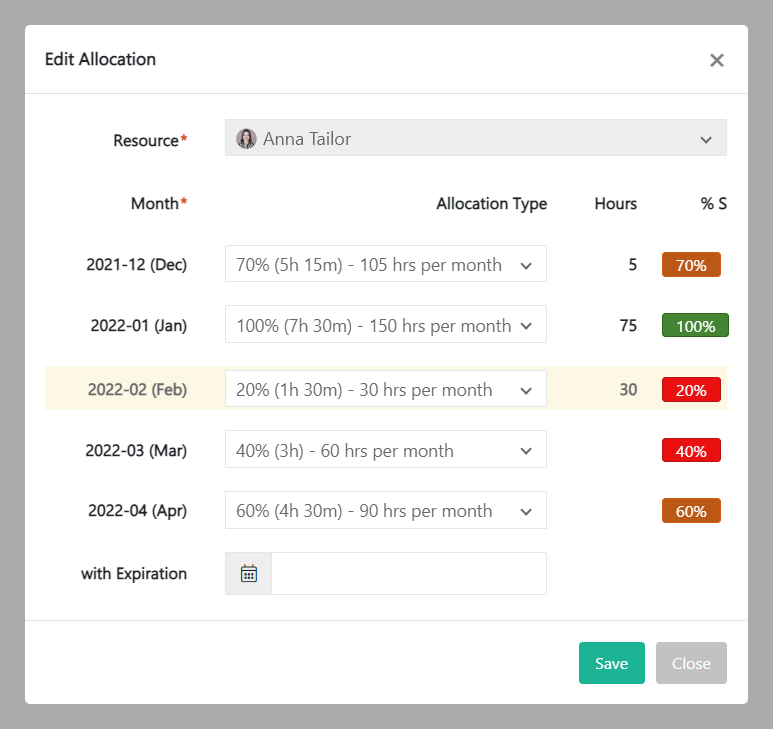Click the Hours column header

(x=616, y=204)
